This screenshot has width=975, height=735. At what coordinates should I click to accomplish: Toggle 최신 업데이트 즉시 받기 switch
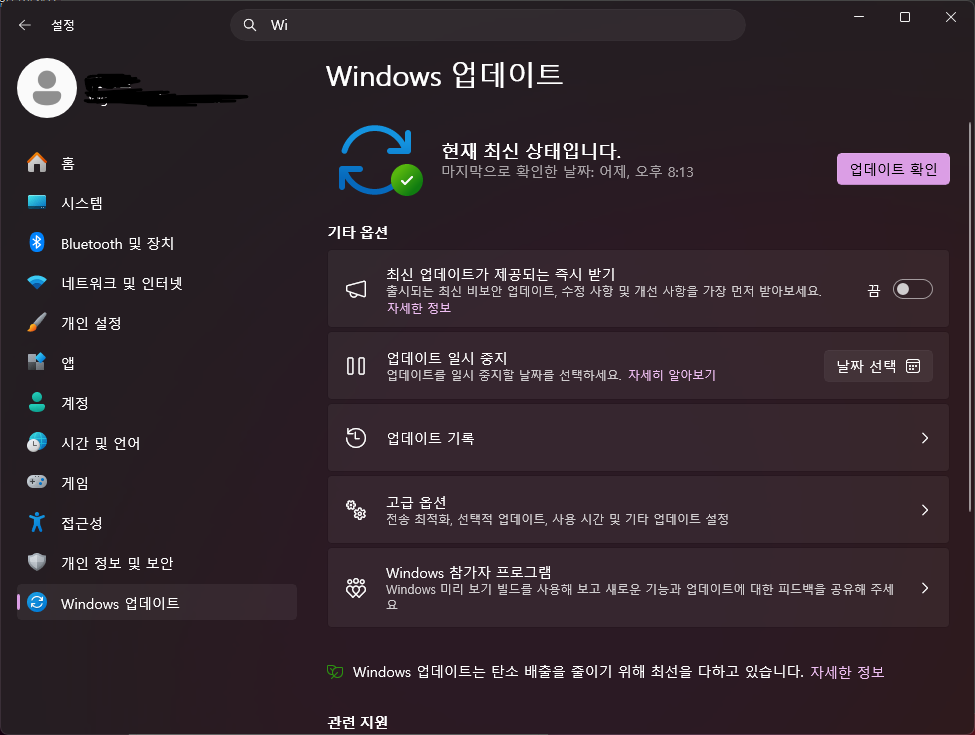tap(912, 289)
